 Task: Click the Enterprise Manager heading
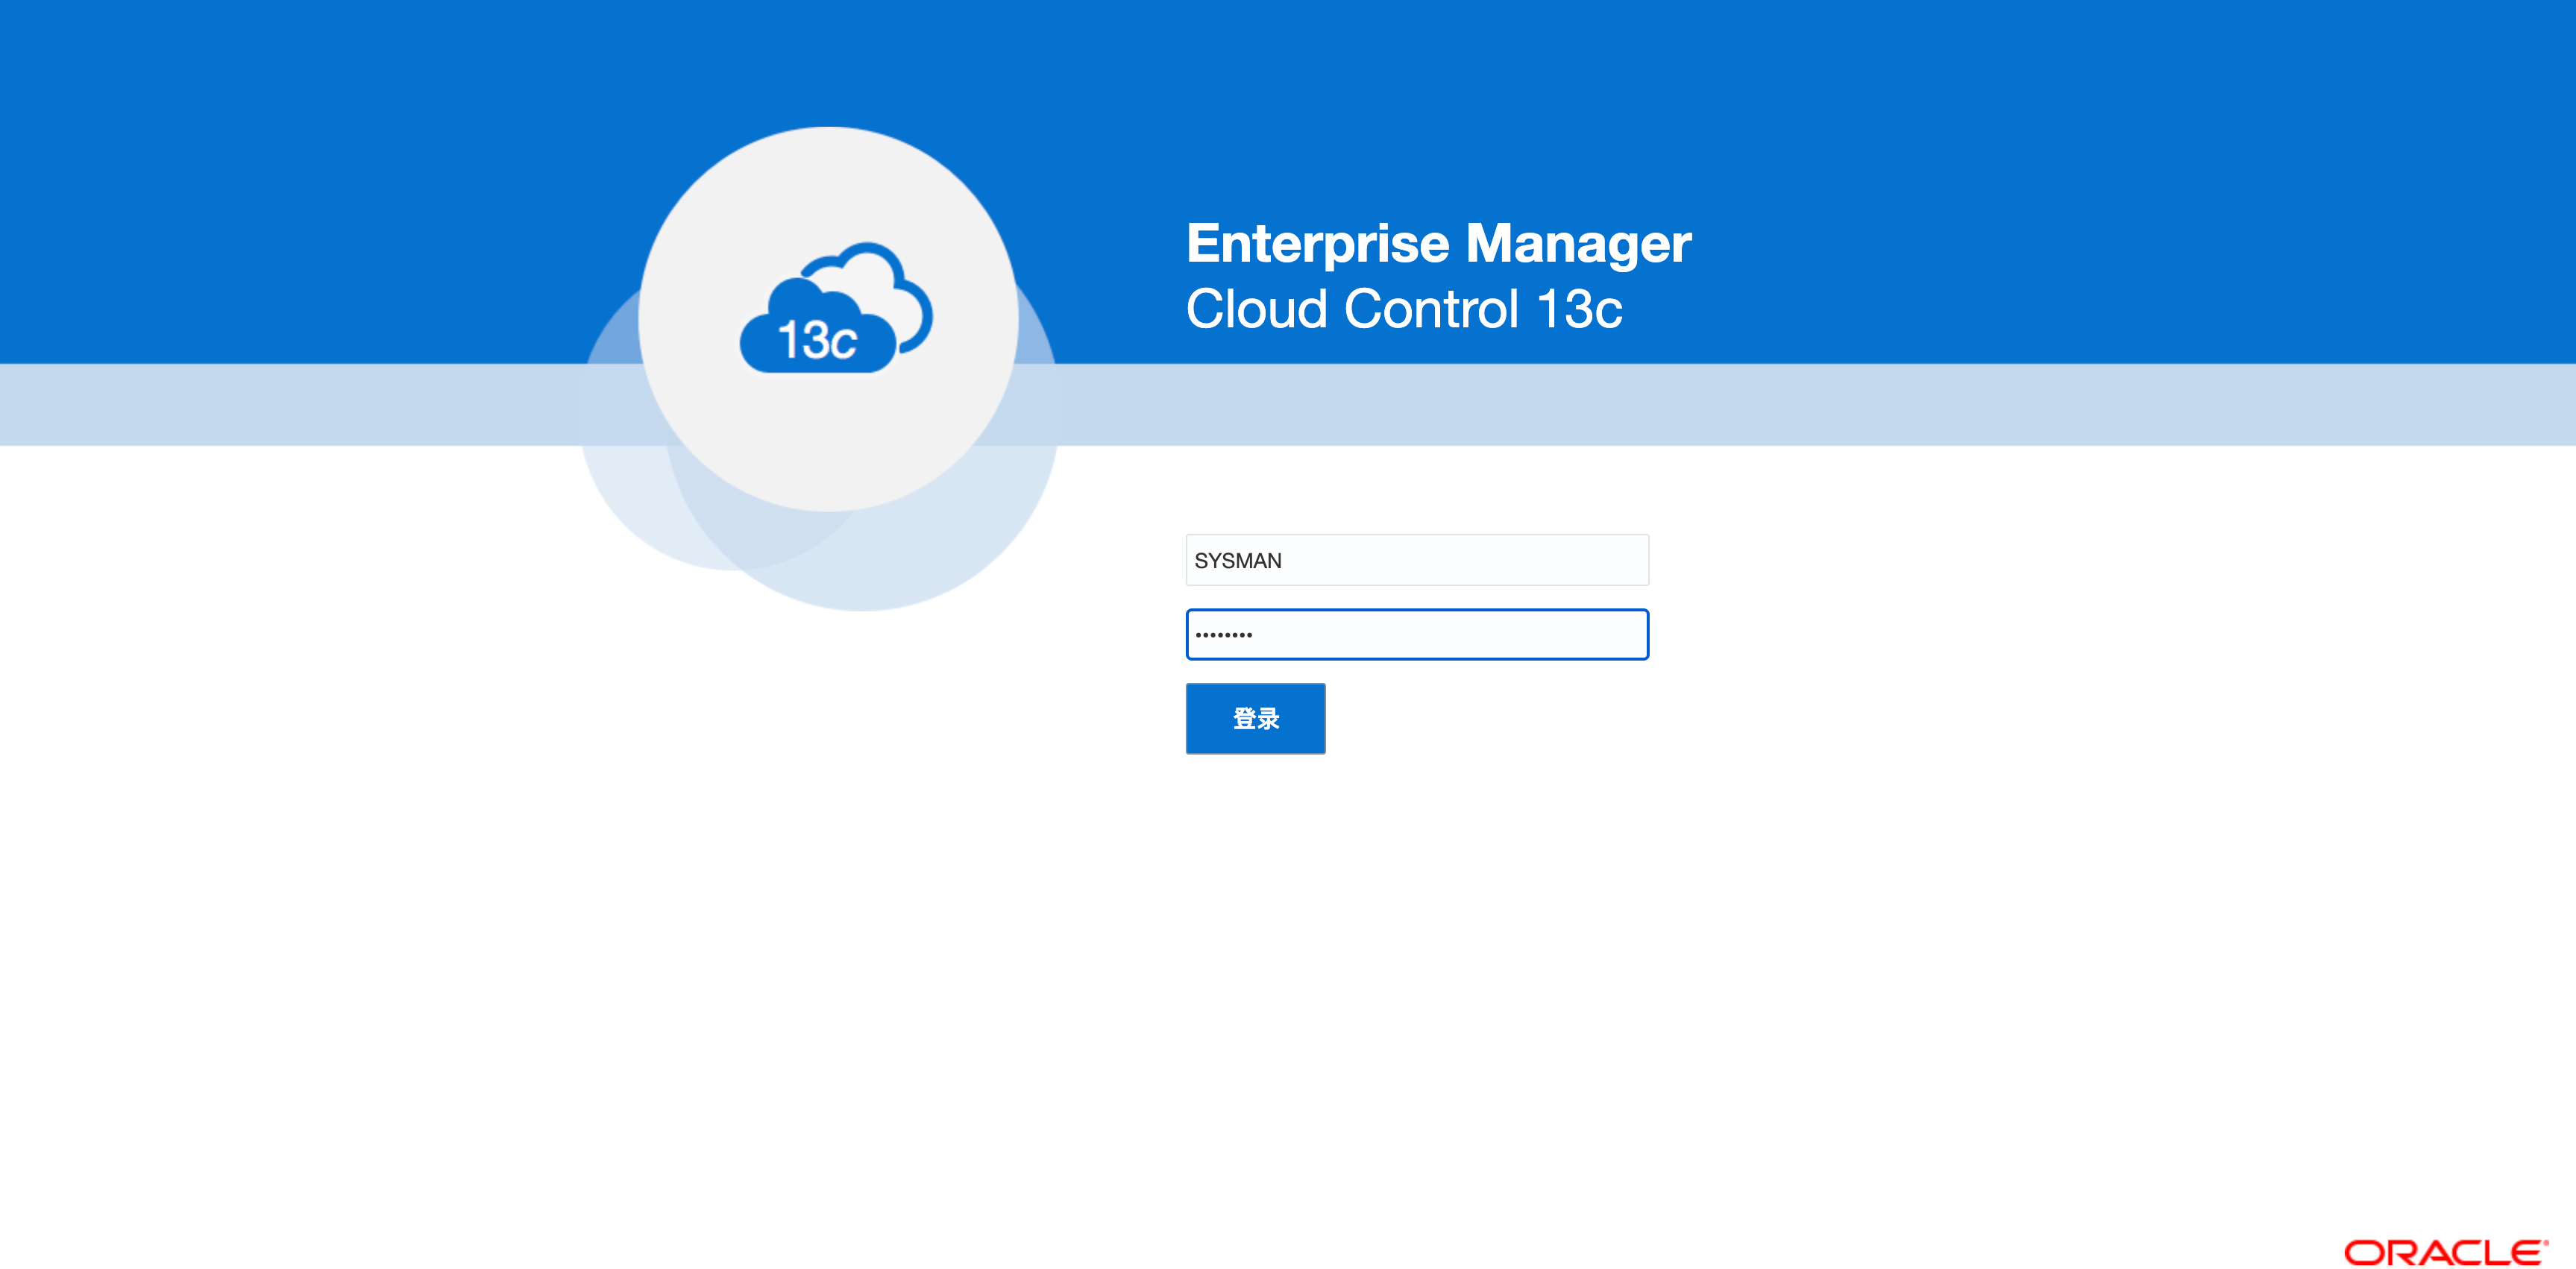(x=1437, y=243)
